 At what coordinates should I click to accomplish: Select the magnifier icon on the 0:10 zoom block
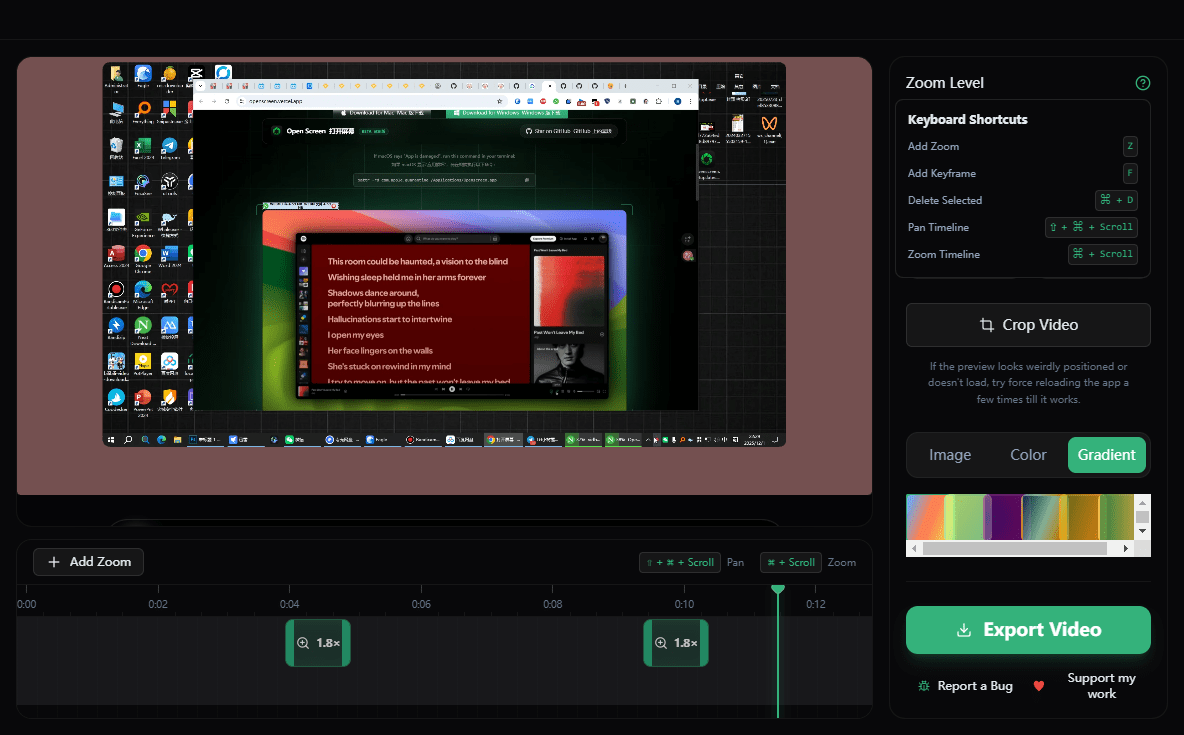[661, 643]
